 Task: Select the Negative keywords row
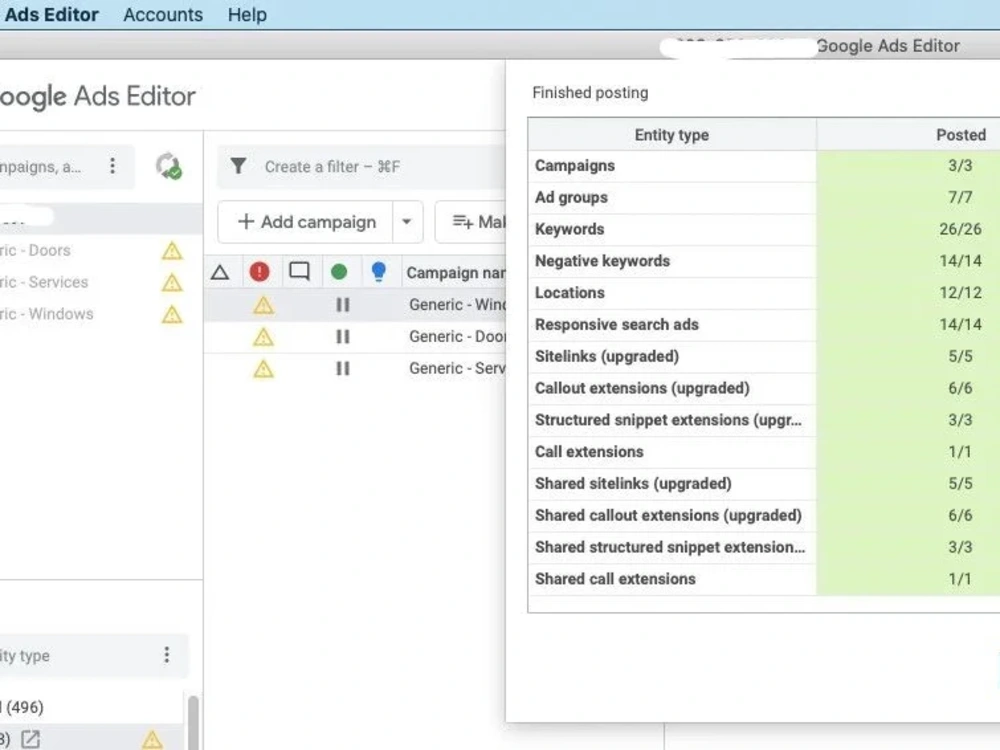(x=764, y=261)
